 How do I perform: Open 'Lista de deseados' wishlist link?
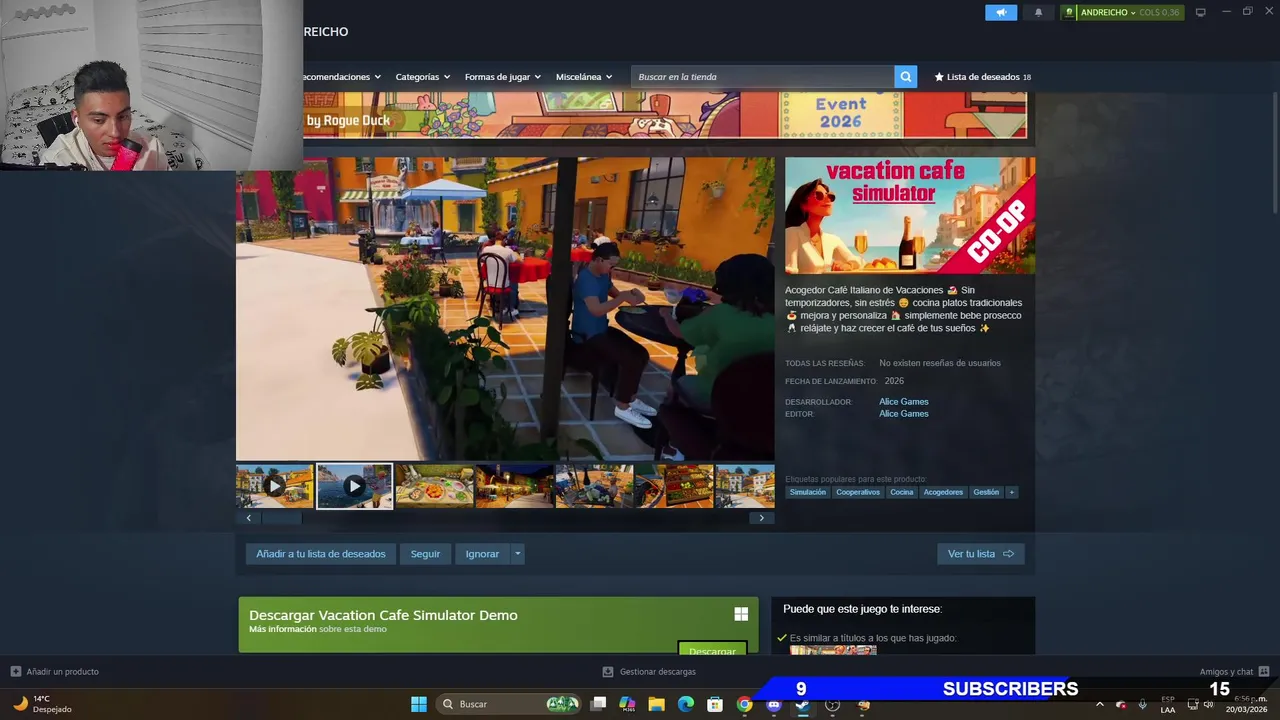(x=982, y=77)
